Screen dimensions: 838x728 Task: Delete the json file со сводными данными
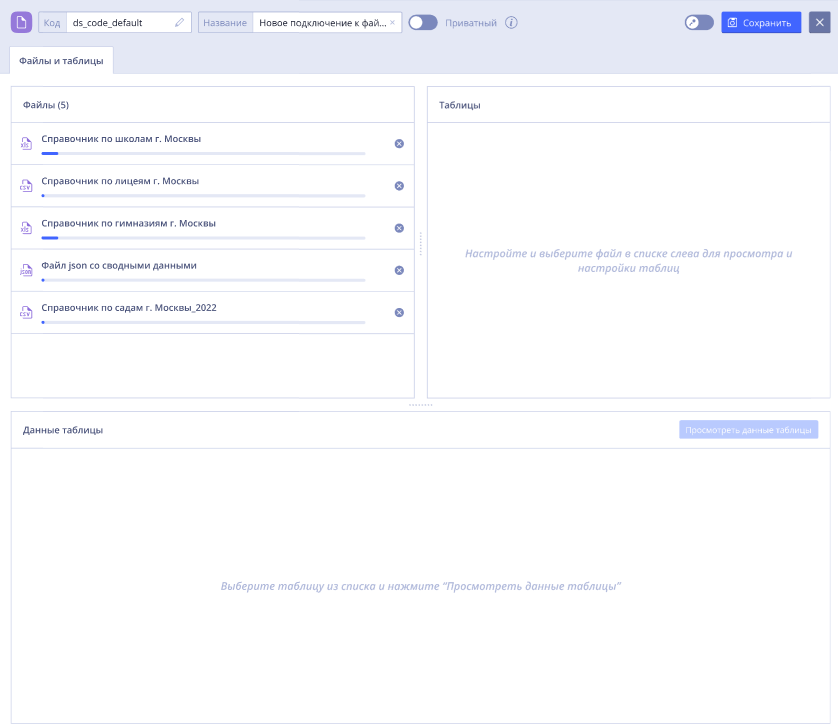point(399,270)
